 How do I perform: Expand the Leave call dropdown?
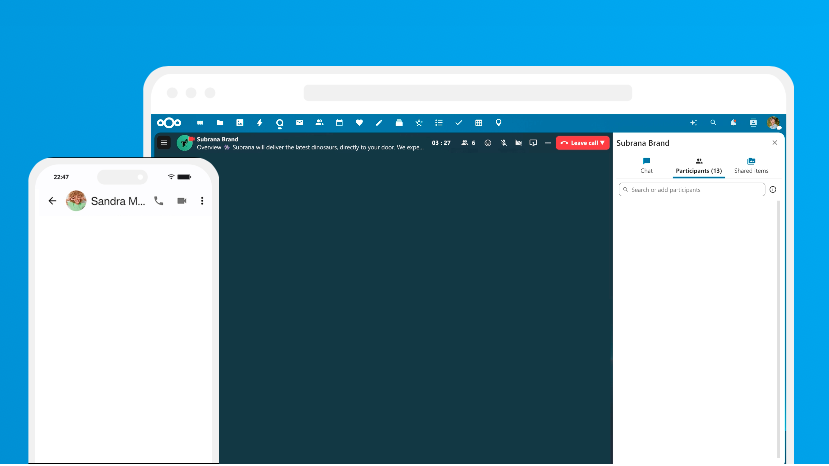pyautogui.click(x=603, y=143)
